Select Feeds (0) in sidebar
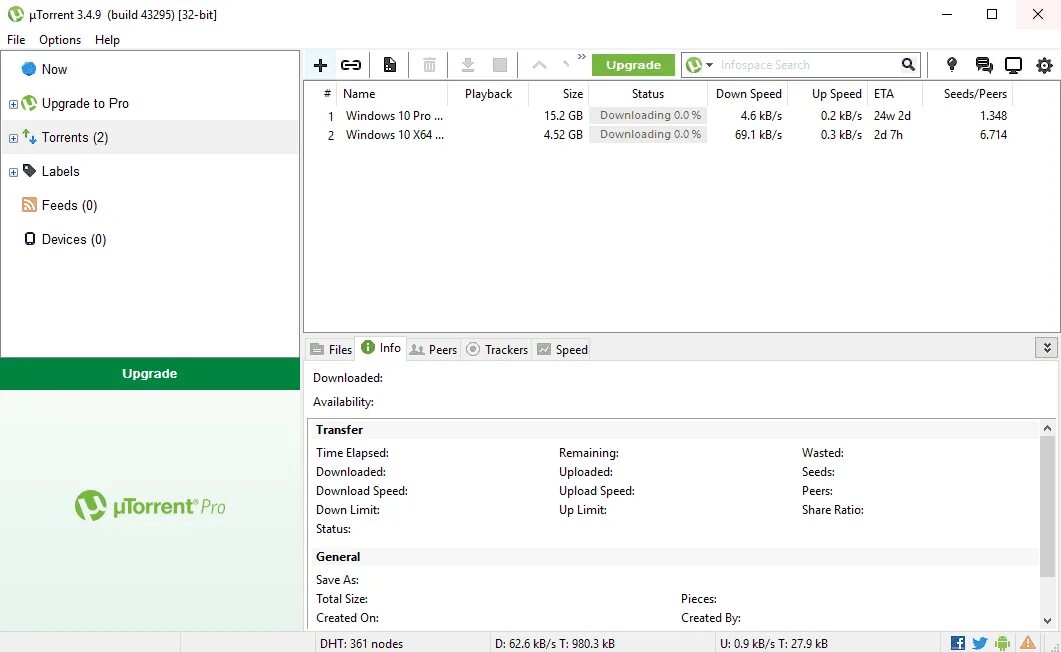The image size is (1061, 652). pos(69,205)
